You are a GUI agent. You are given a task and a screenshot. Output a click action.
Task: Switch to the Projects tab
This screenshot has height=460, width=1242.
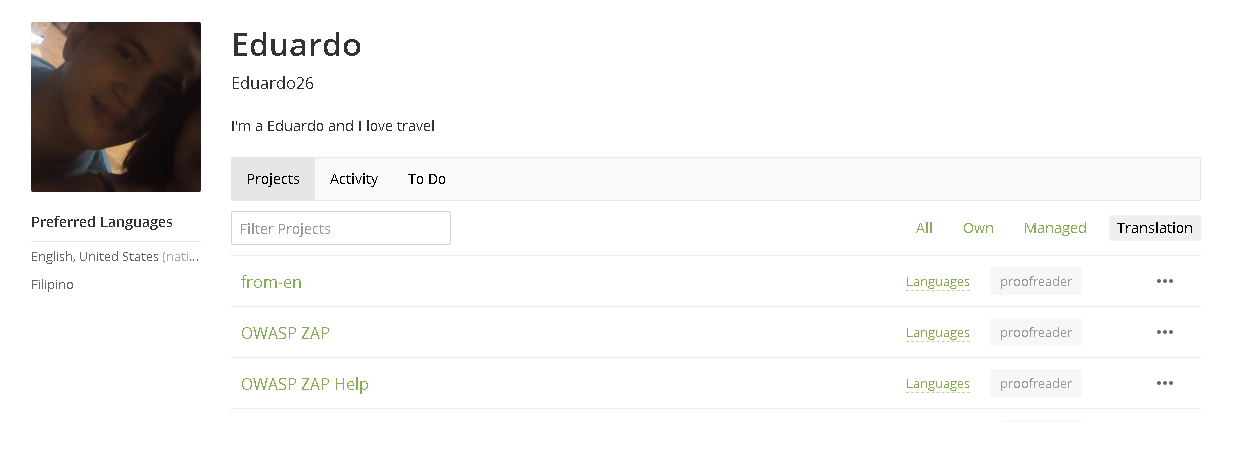pyautogui.click(x=273, y=179)
